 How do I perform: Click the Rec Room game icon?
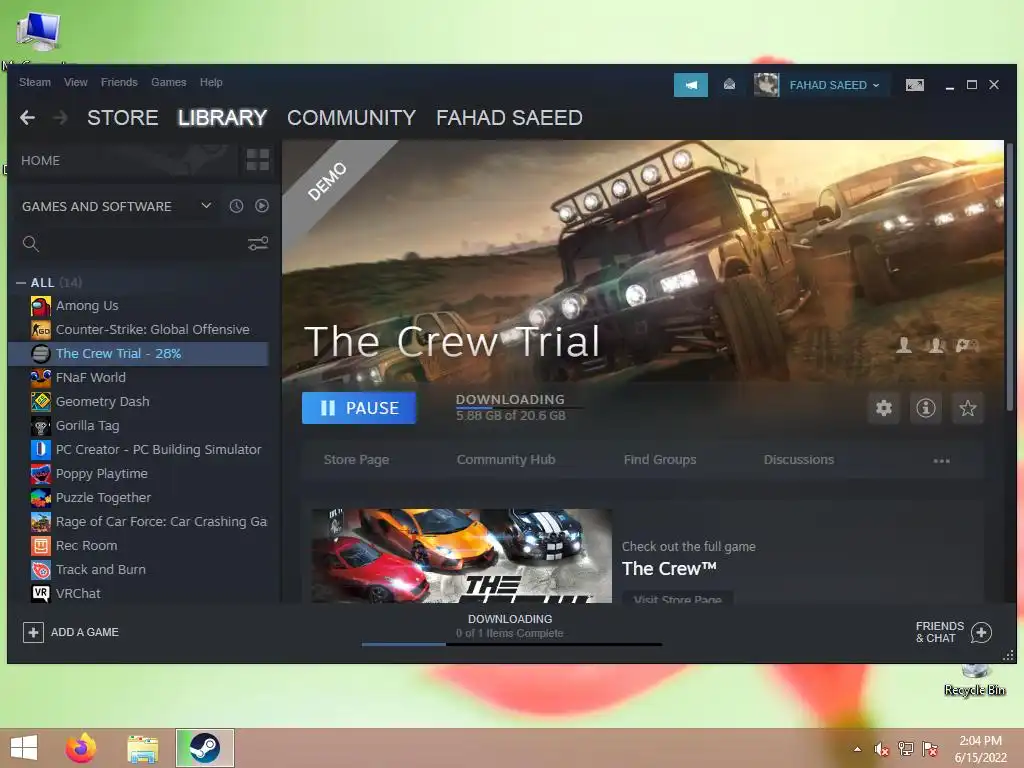(40, 545)
